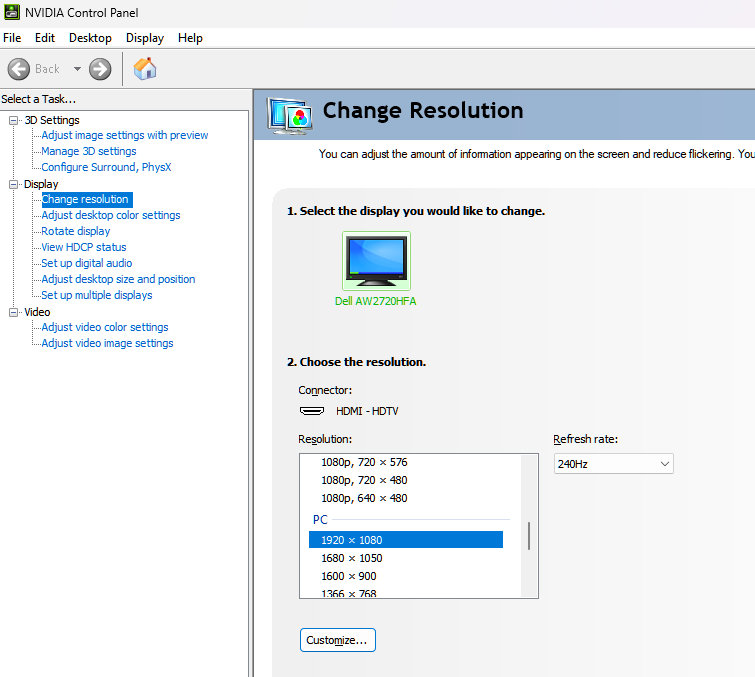Click the Forward arrow button

(x=100, y=69)
